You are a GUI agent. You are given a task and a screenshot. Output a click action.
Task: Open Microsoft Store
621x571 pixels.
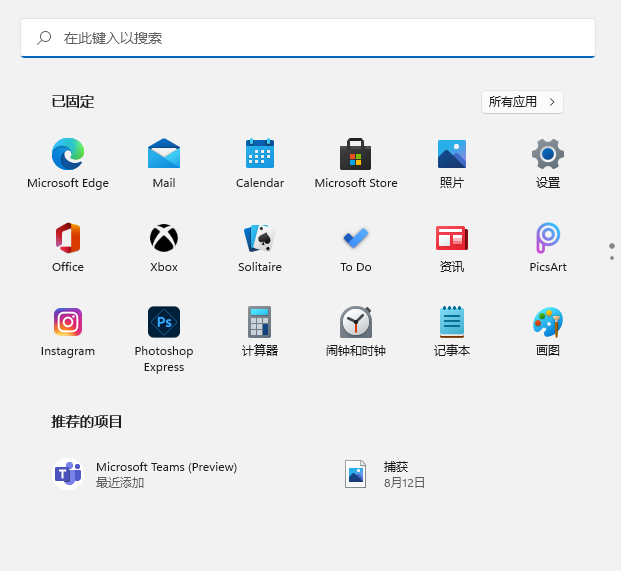point(356,154)
